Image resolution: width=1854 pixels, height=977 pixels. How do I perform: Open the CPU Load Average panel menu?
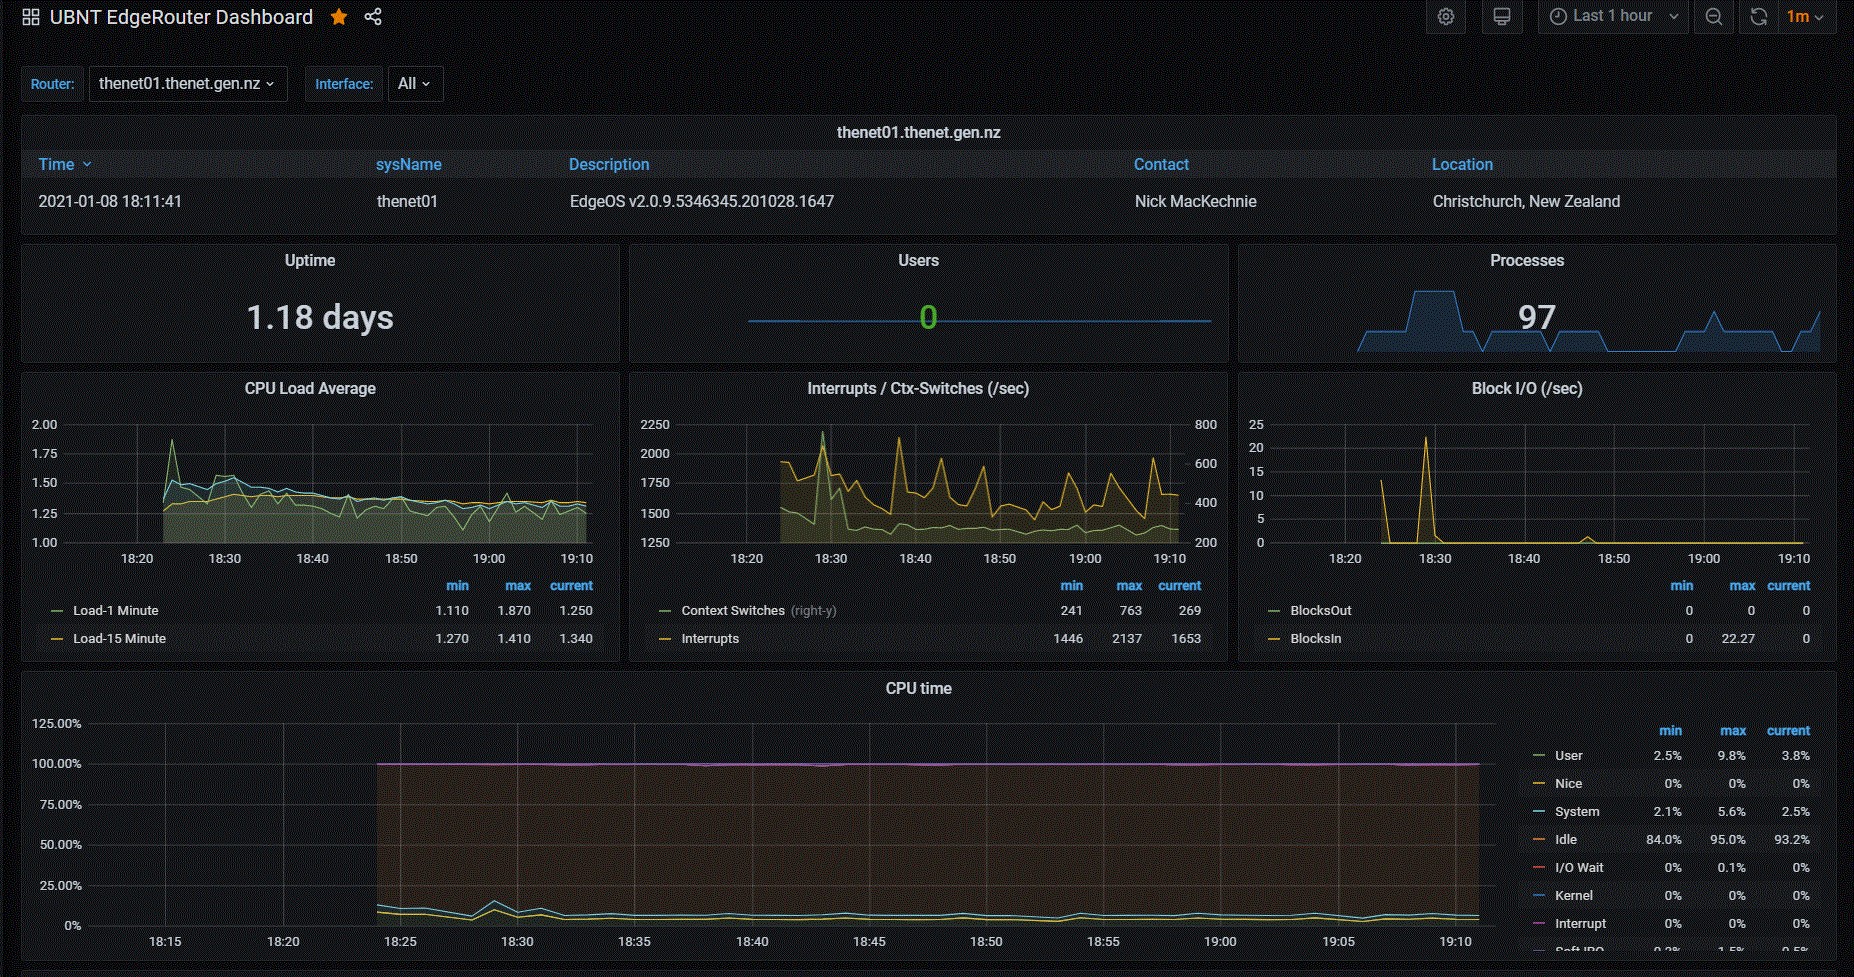310,389
